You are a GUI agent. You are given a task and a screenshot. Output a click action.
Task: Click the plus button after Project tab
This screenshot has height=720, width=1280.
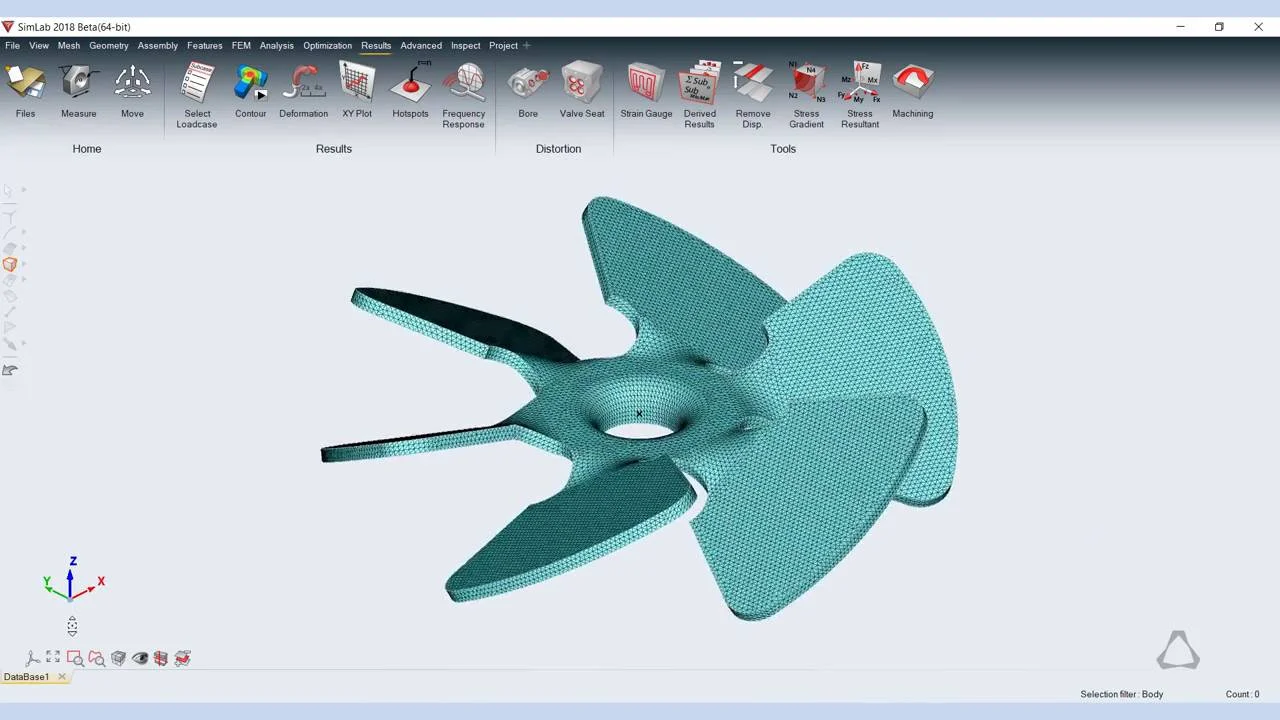(527, 45)
